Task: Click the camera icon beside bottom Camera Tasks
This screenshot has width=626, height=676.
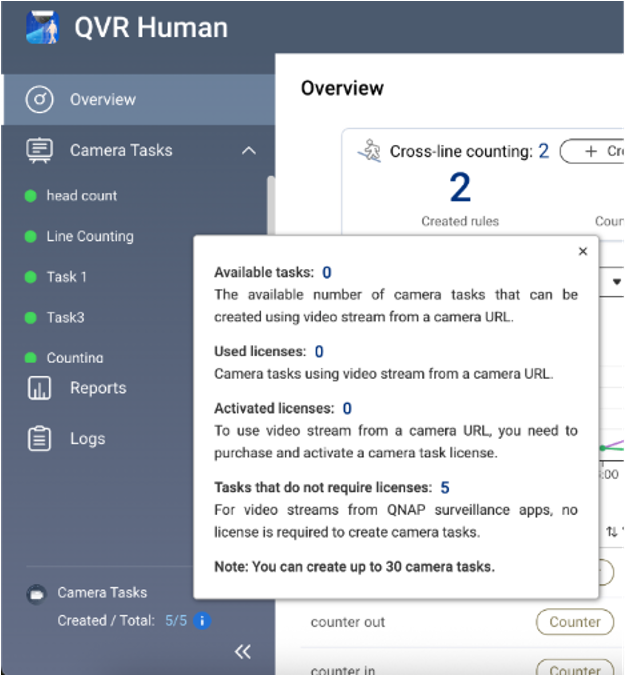Action: tap(35, 593)
